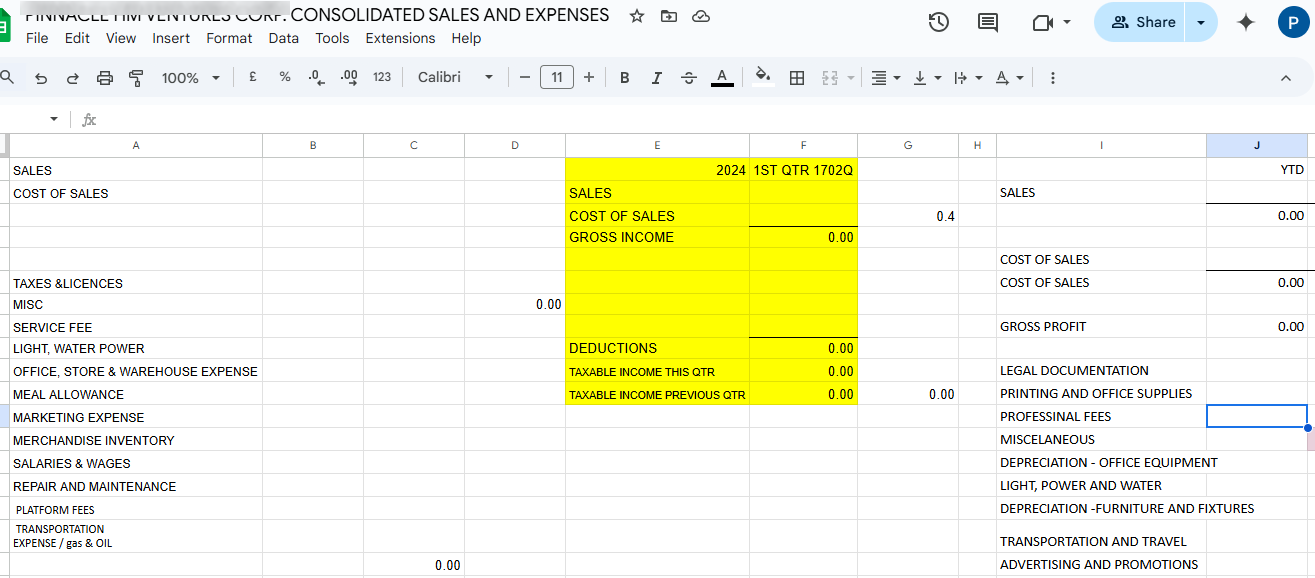The width and height of the screenshot is (1315, 578).
Task: Select column J header
Action: tap(1257, 145)
